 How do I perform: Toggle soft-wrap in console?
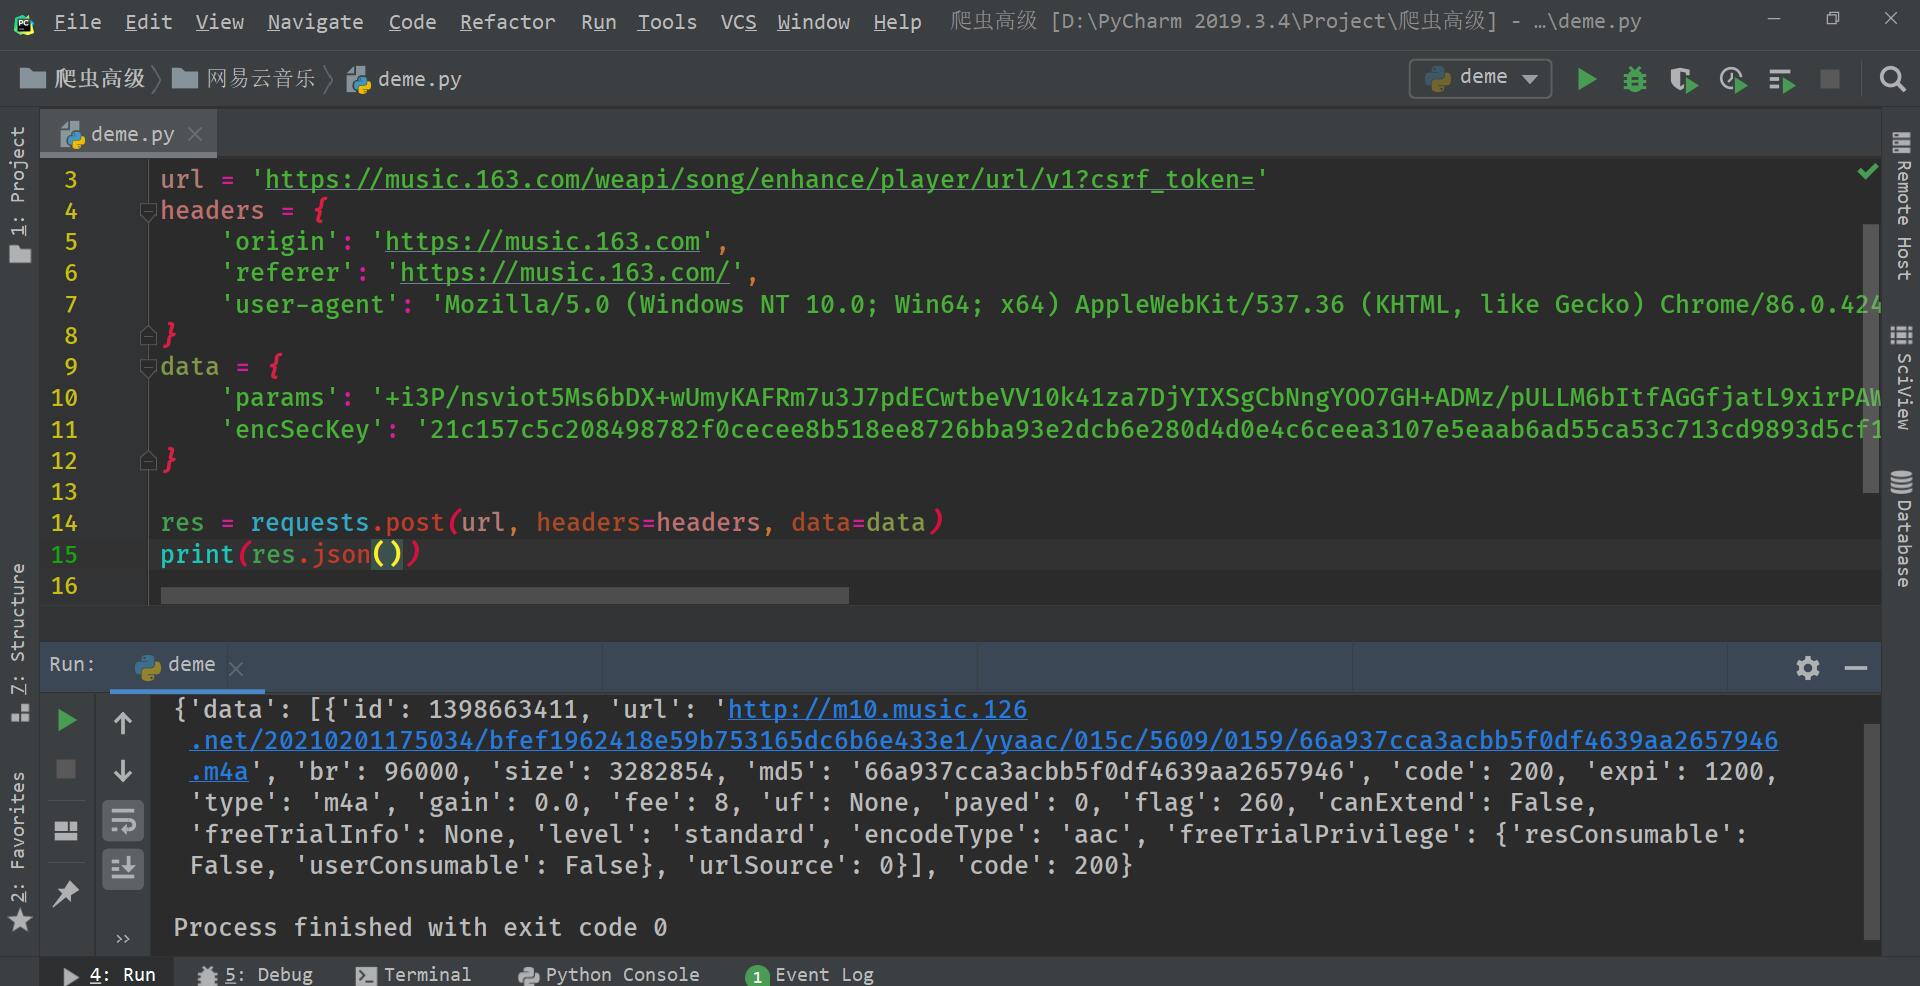[x=123, y=821]
